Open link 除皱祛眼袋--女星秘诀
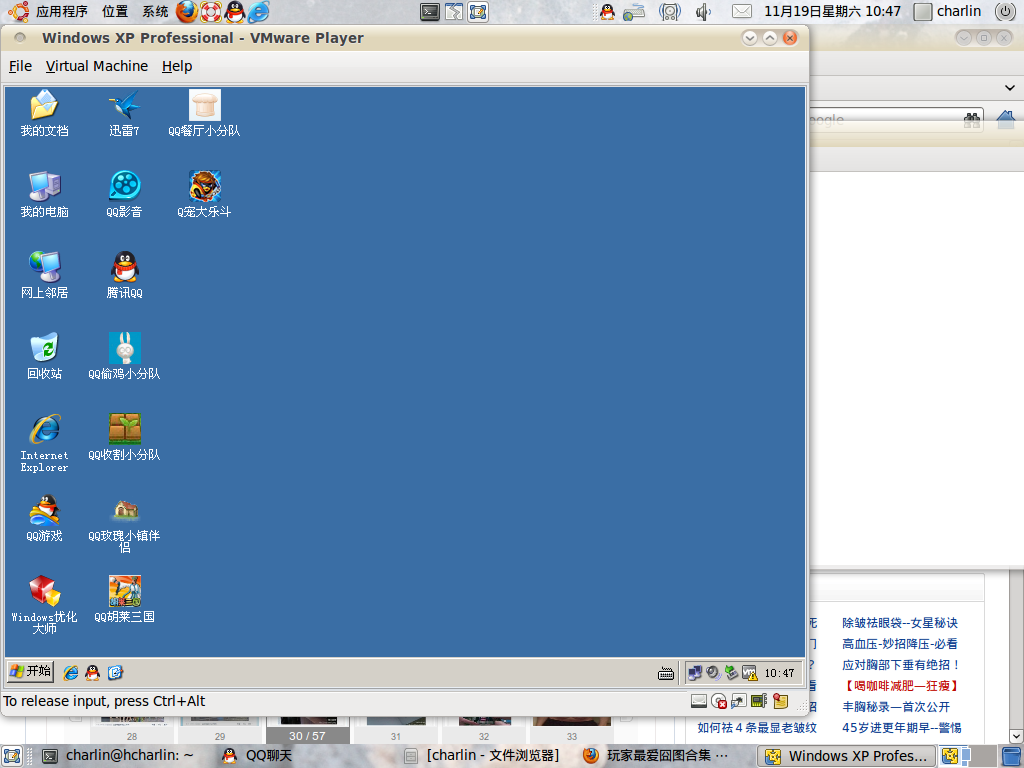 (x=899, y=623)
